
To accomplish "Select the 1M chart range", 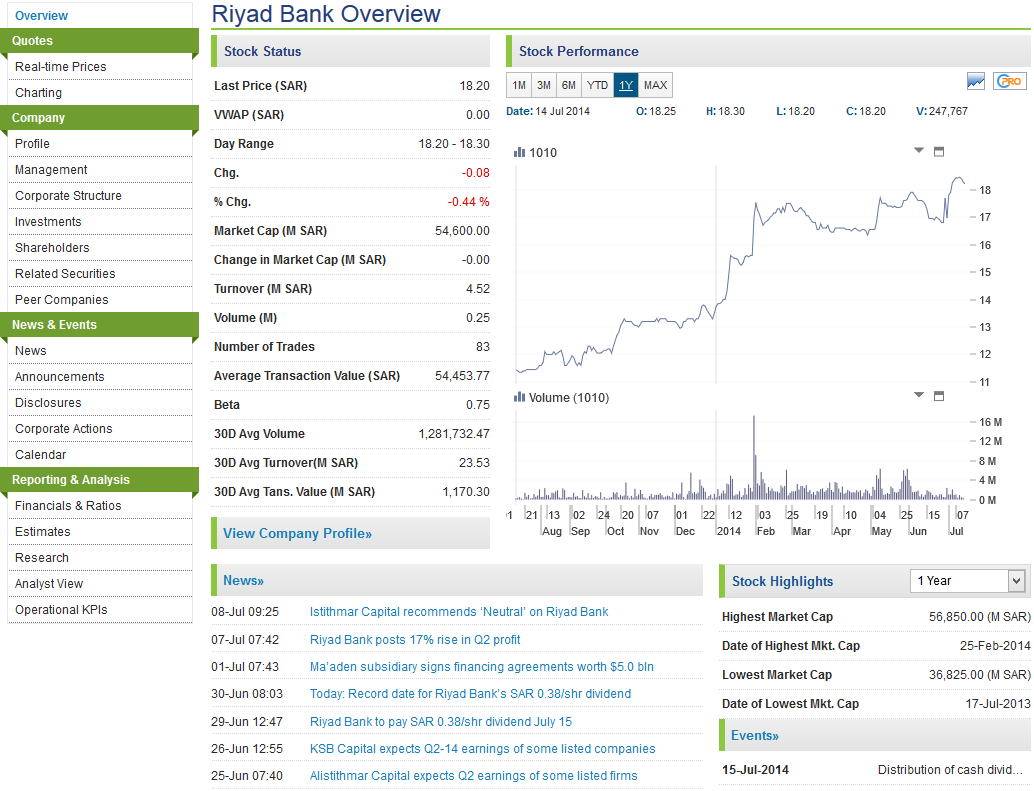I will click(x=519, y=85).
